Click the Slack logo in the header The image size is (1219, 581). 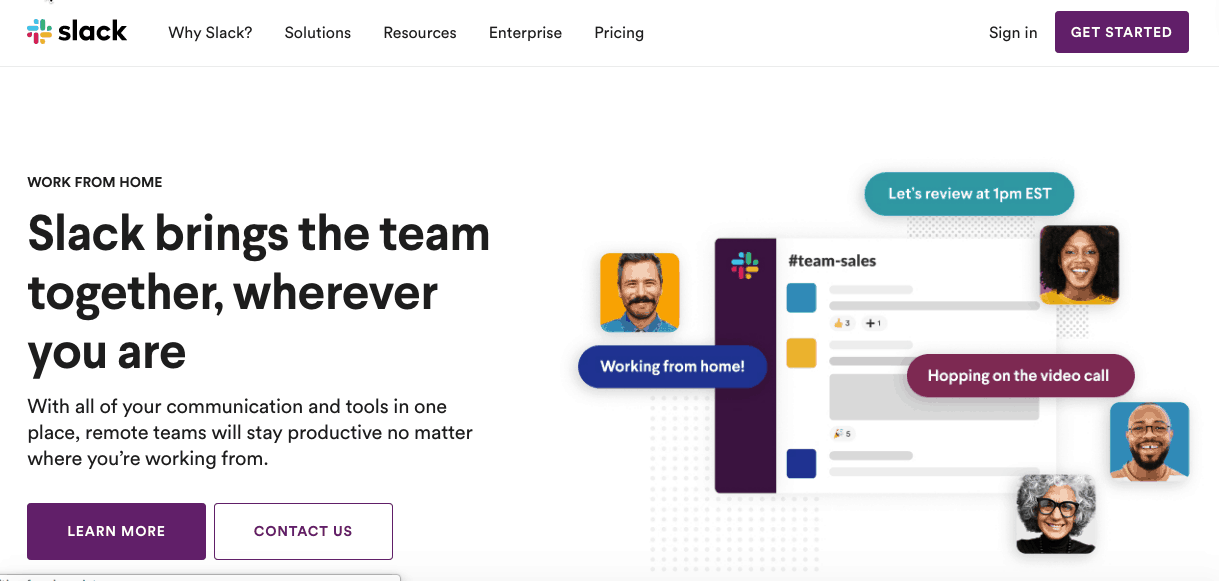[77, 32]
